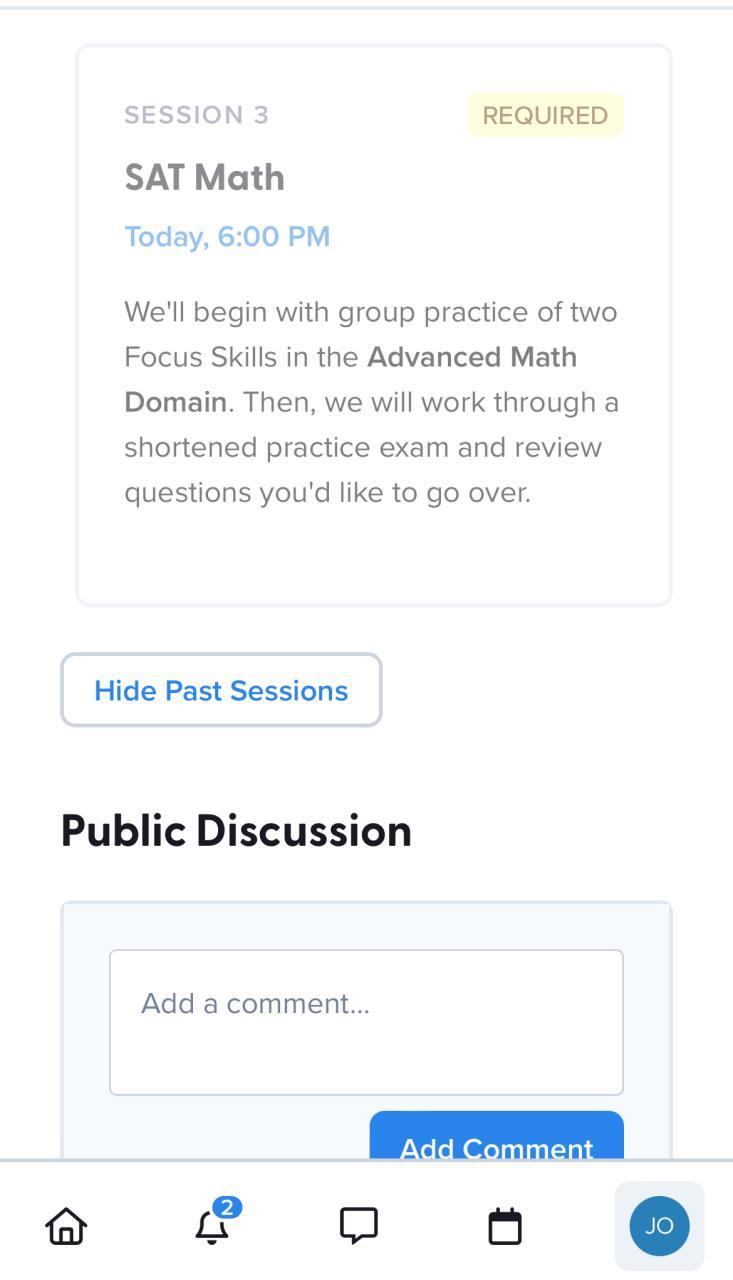Click the SESSION 3 label
Viewport: 733px width, 1280px height.
197,115
